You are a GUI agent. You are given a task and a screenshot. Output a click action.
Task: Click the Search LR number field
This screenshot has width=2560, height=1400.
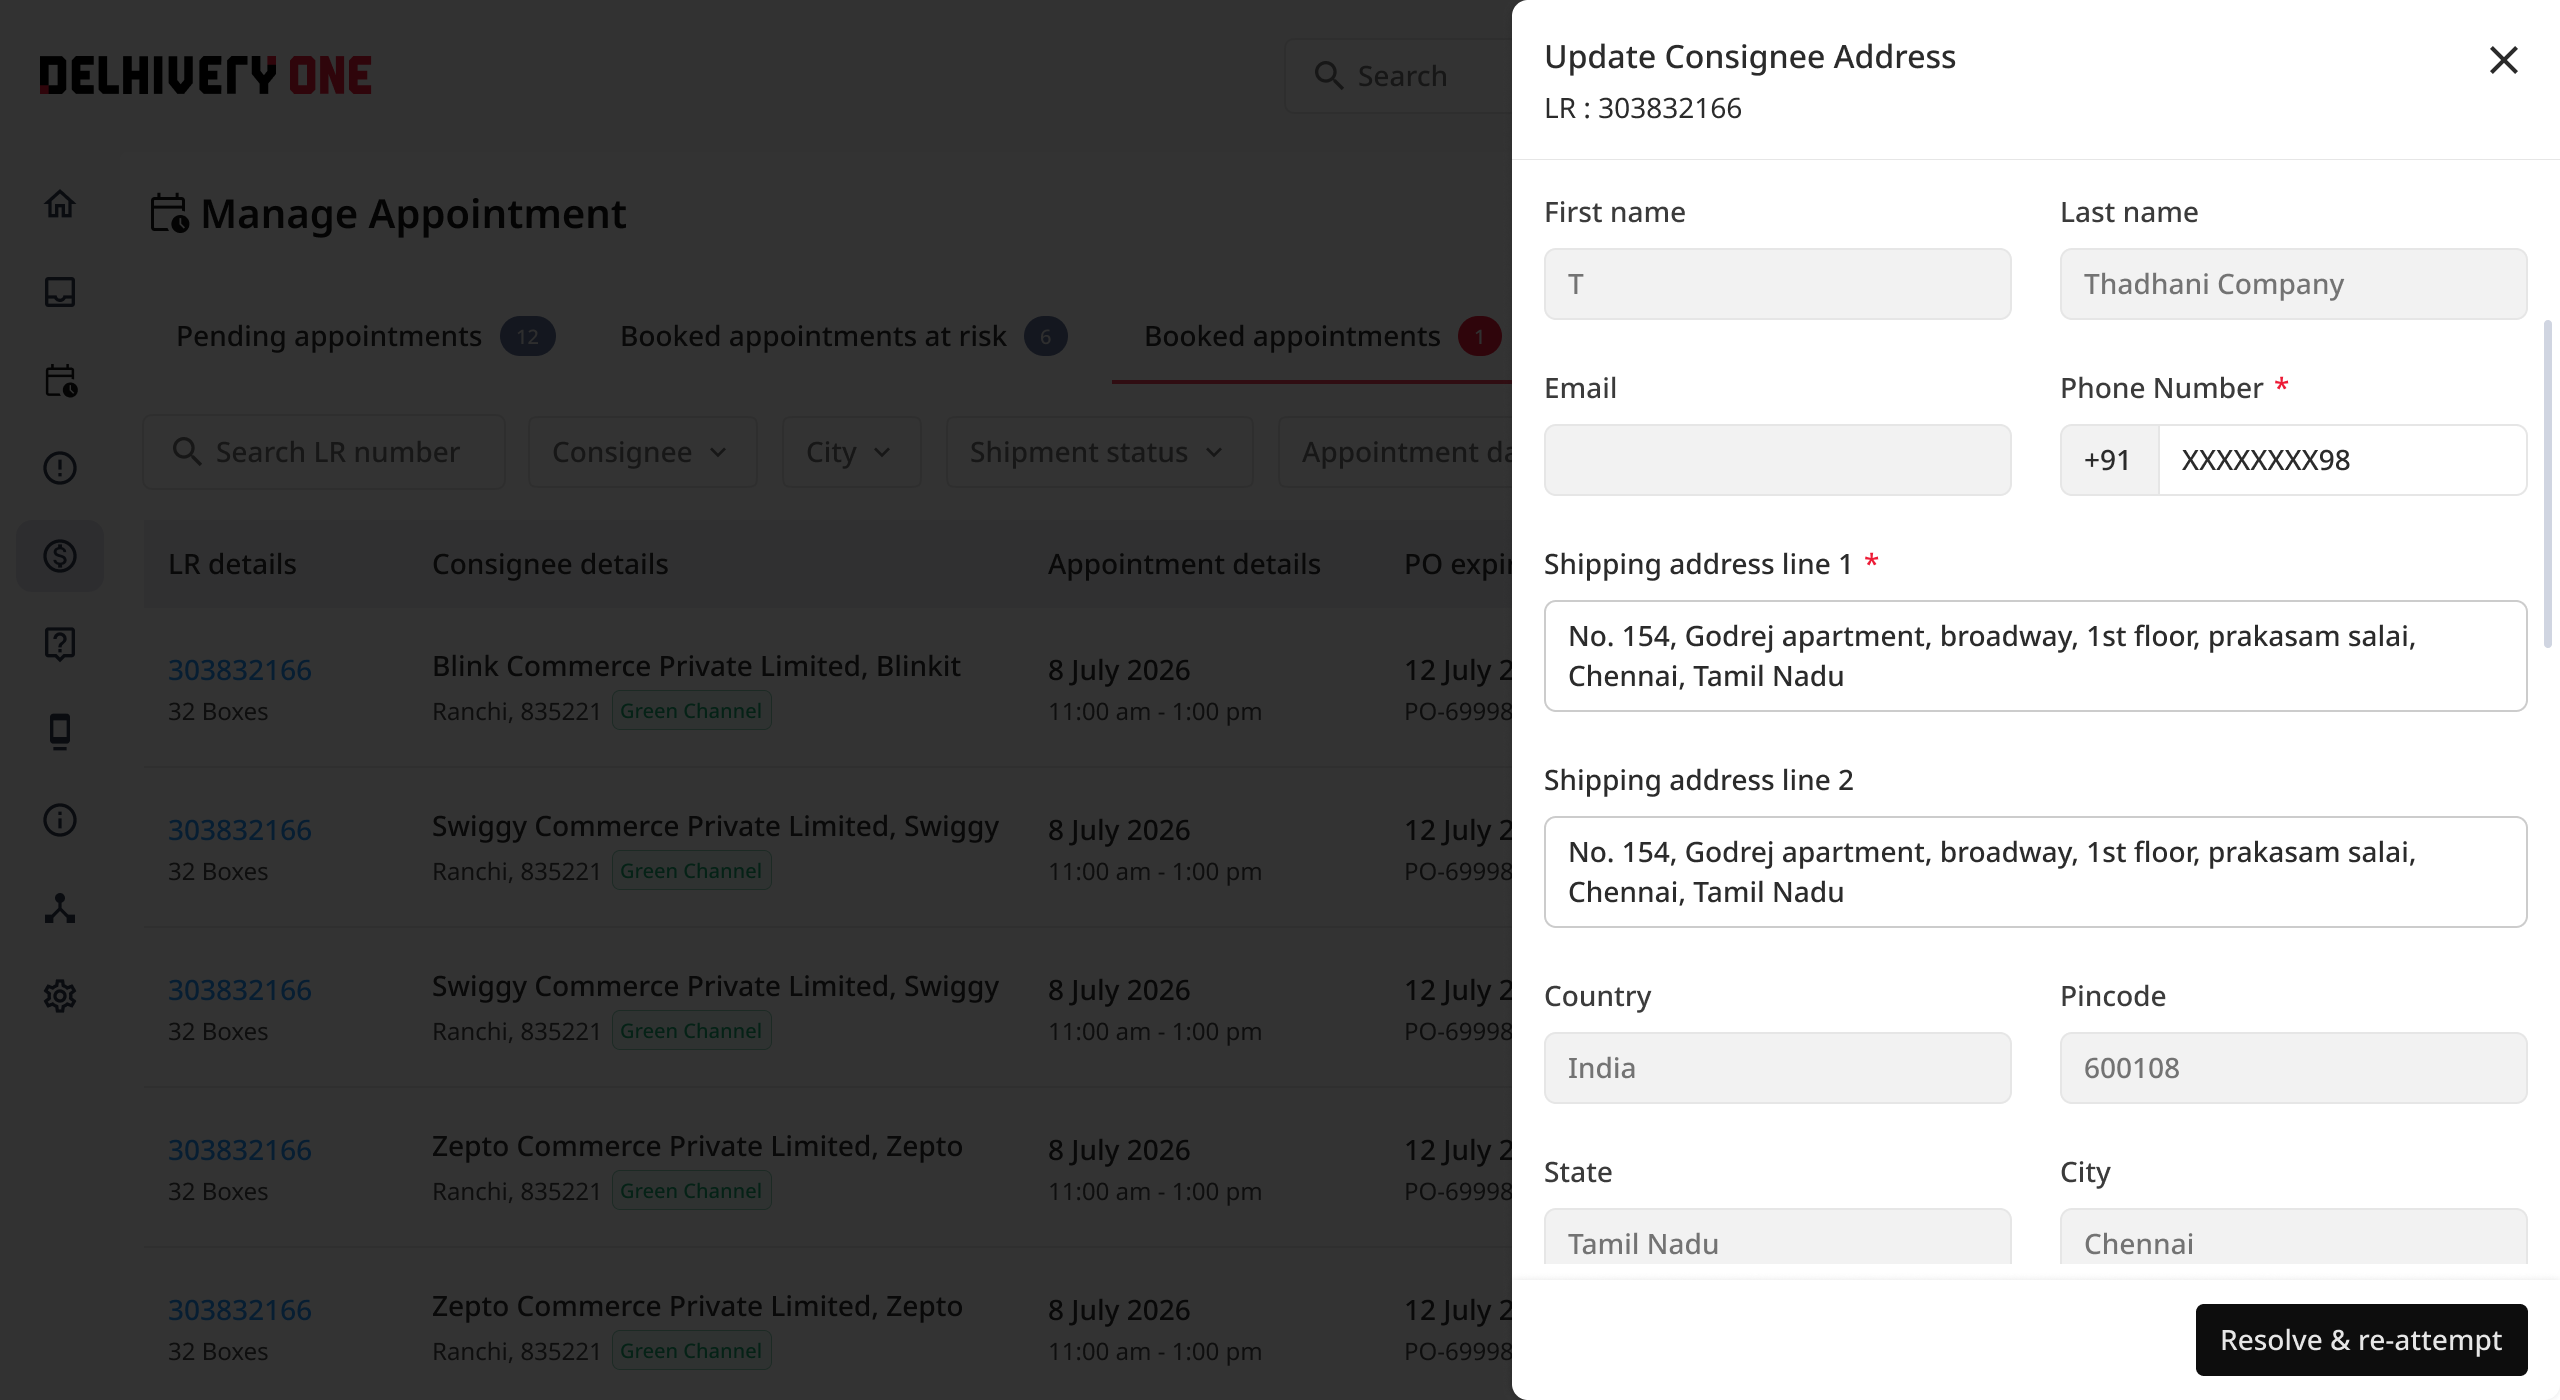[324, 452]
